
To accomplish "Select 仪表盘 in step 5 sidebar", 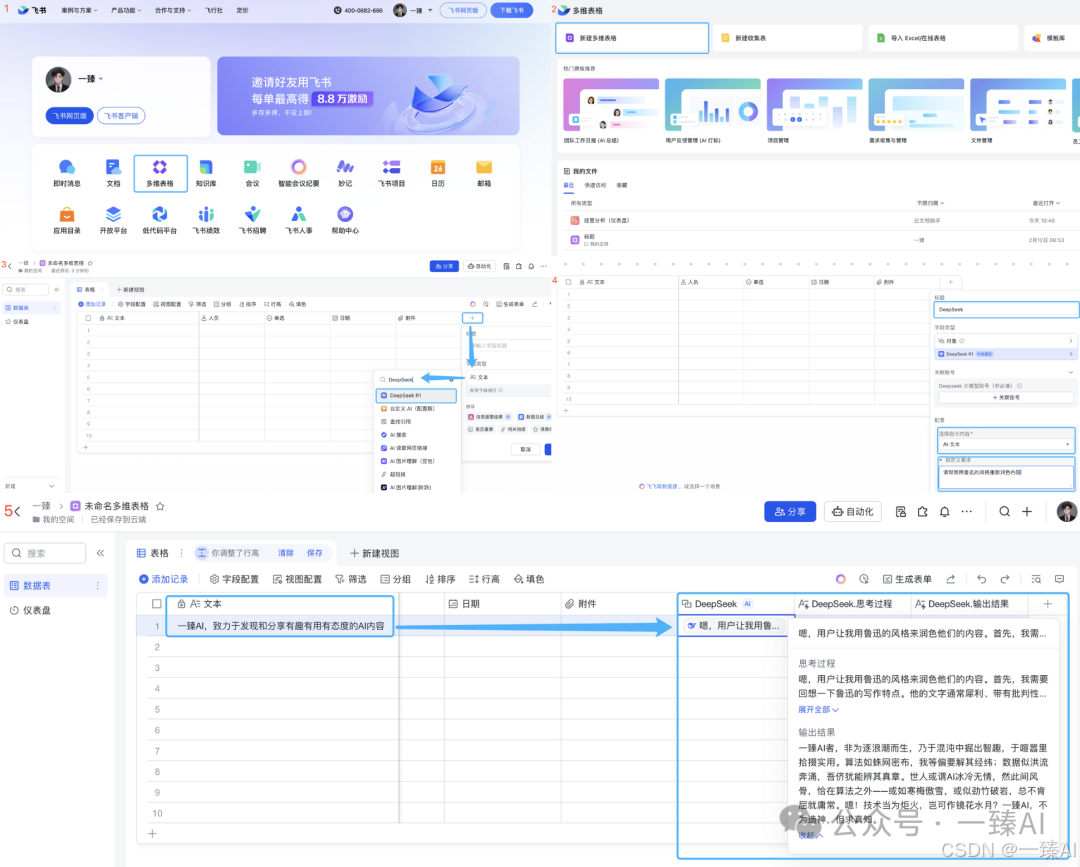I will click(55, 610).
